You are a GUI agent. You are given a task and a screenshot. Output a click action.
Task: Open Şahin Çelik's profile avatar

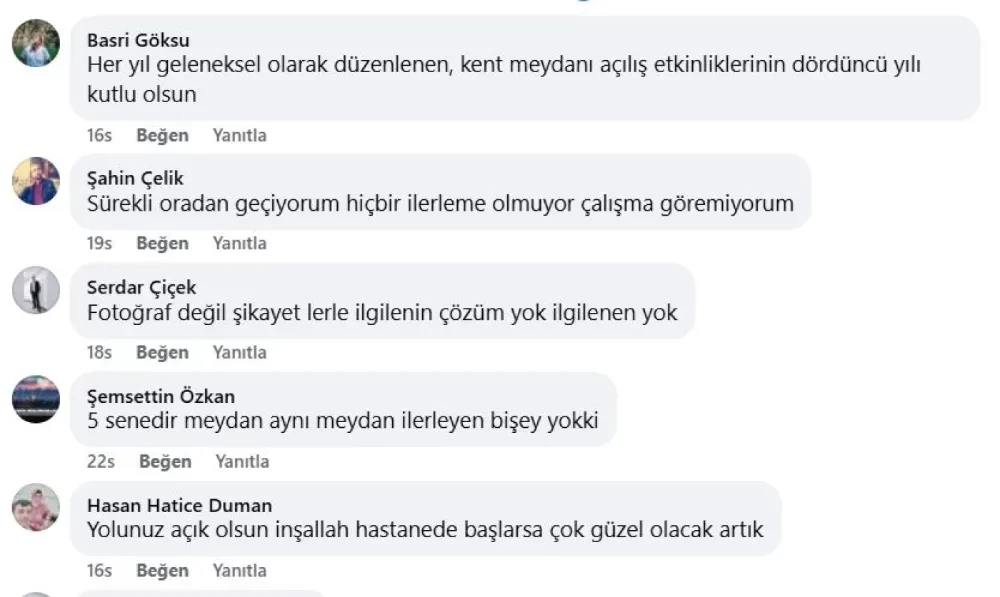click(x=36, y=181)
